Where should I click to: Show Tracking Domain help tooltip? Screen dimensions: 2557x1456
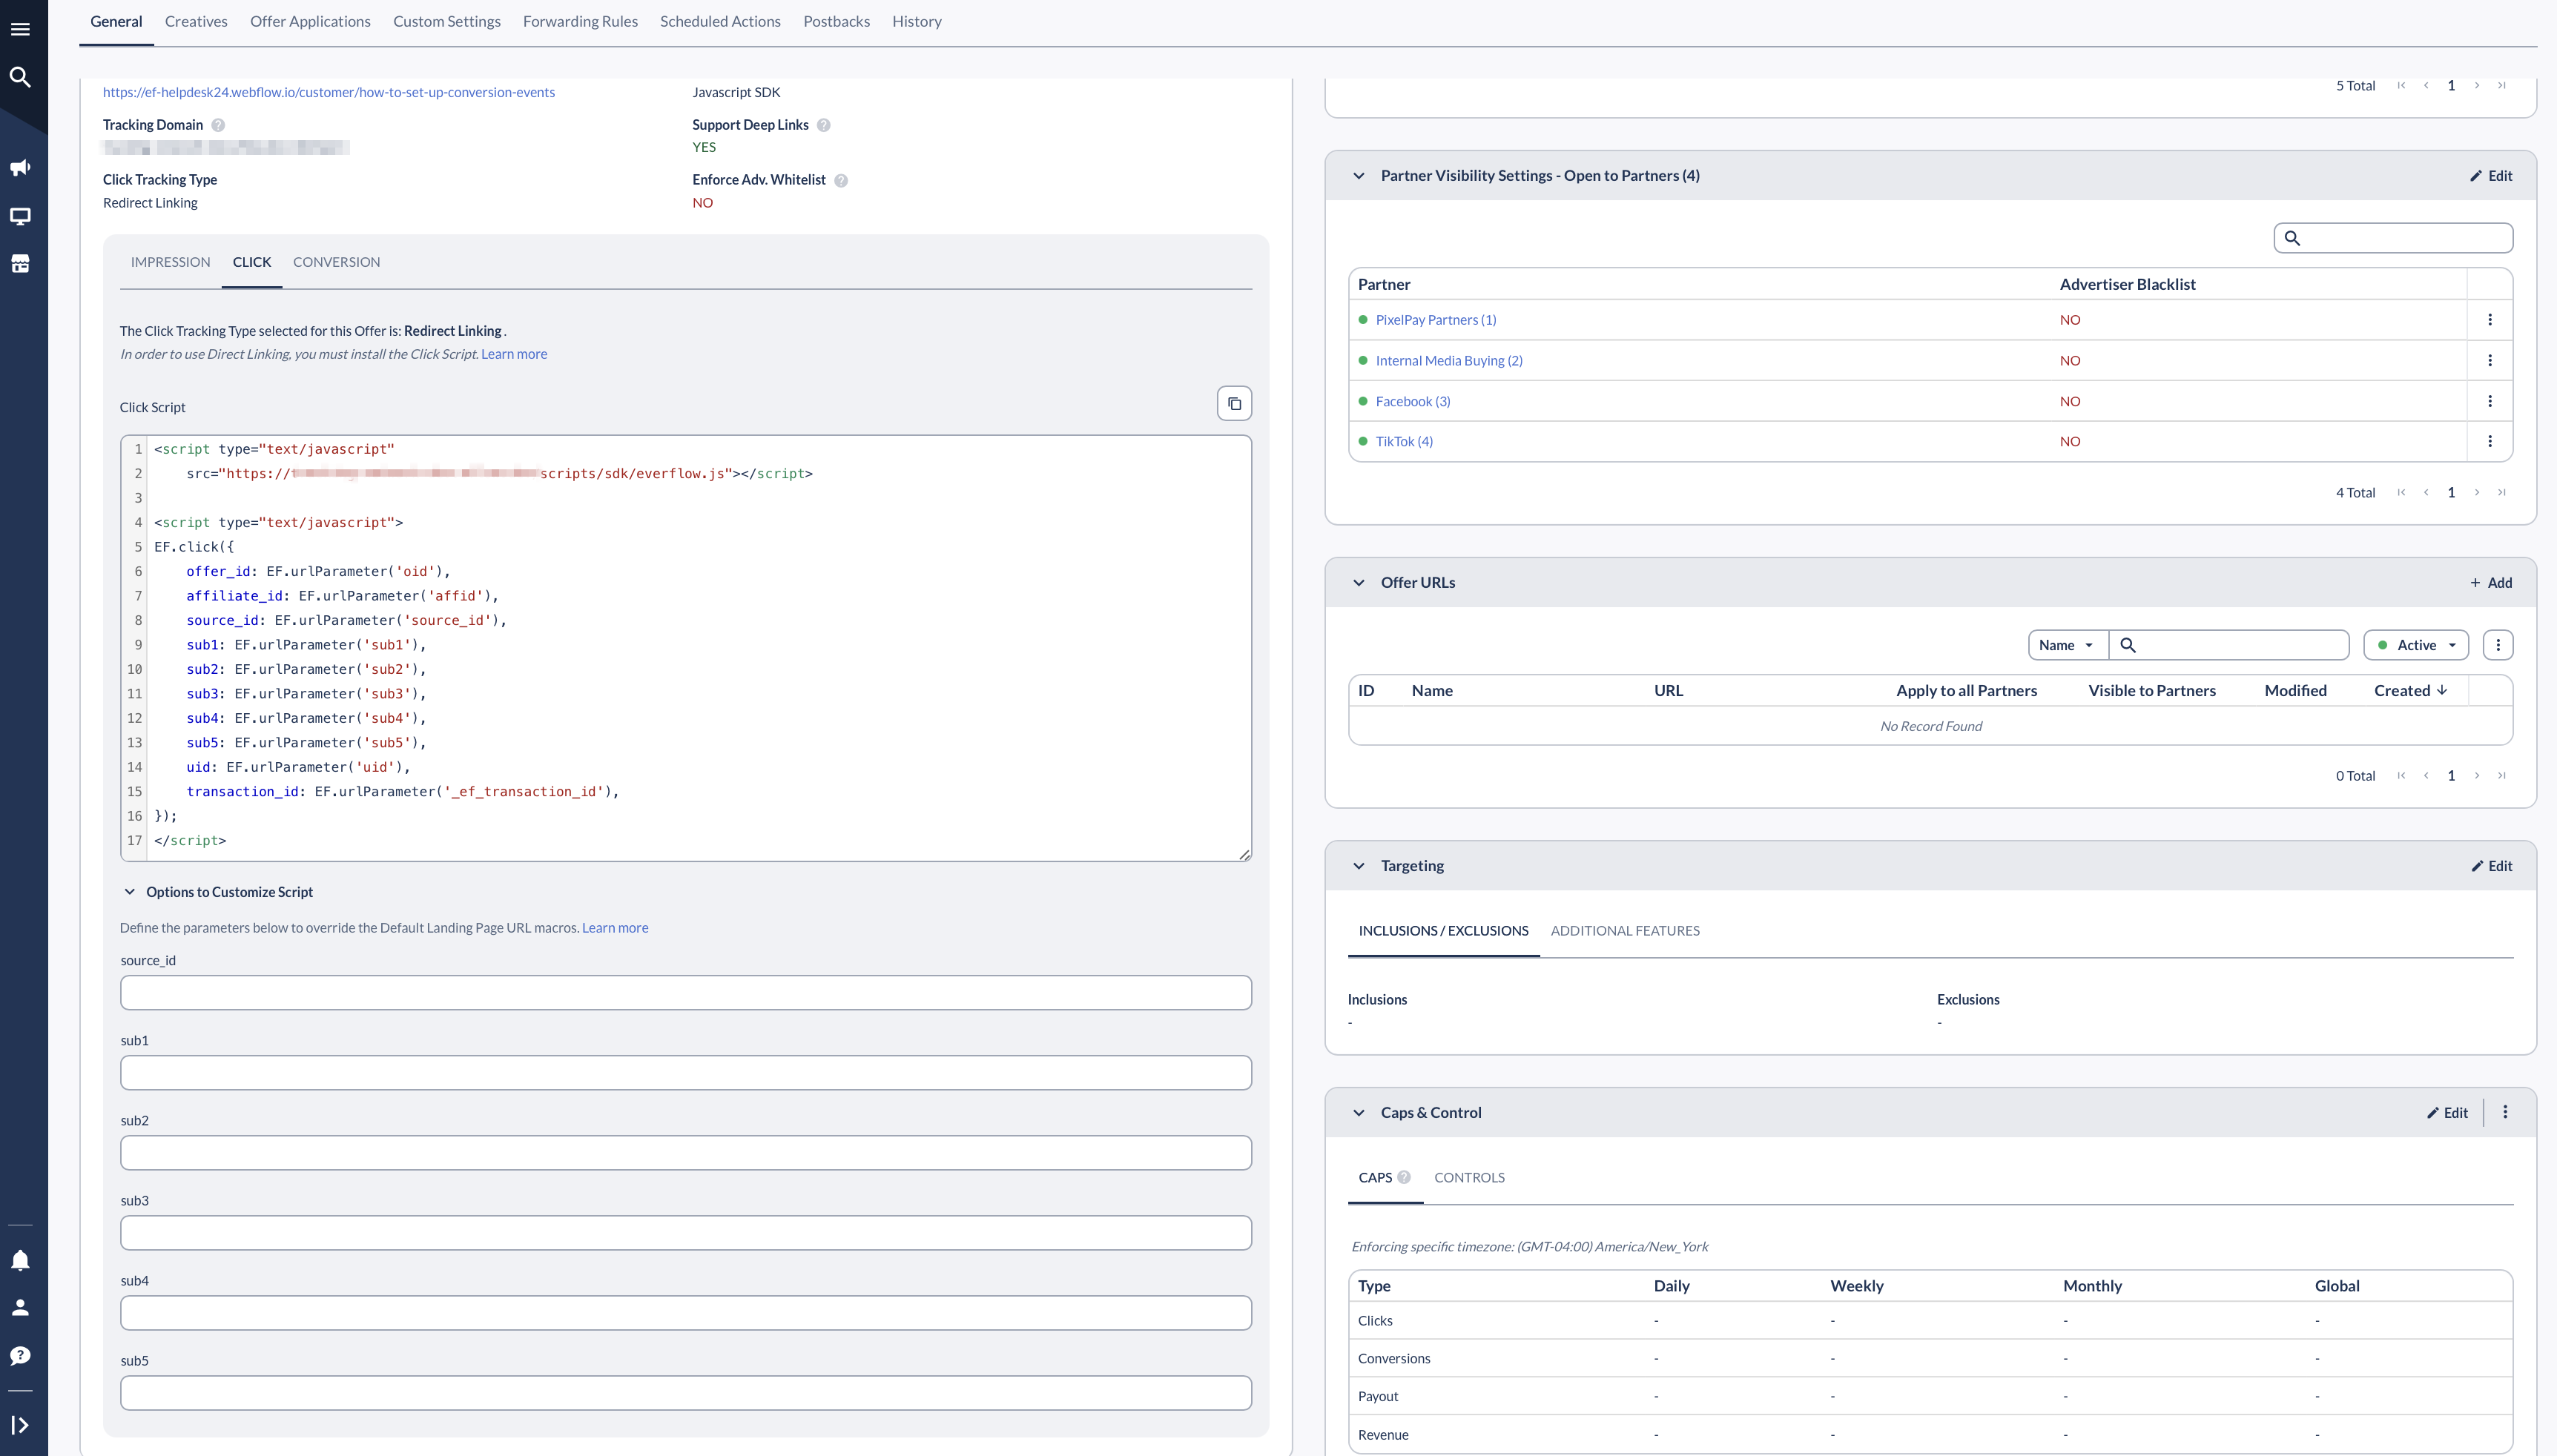[218, 125]
